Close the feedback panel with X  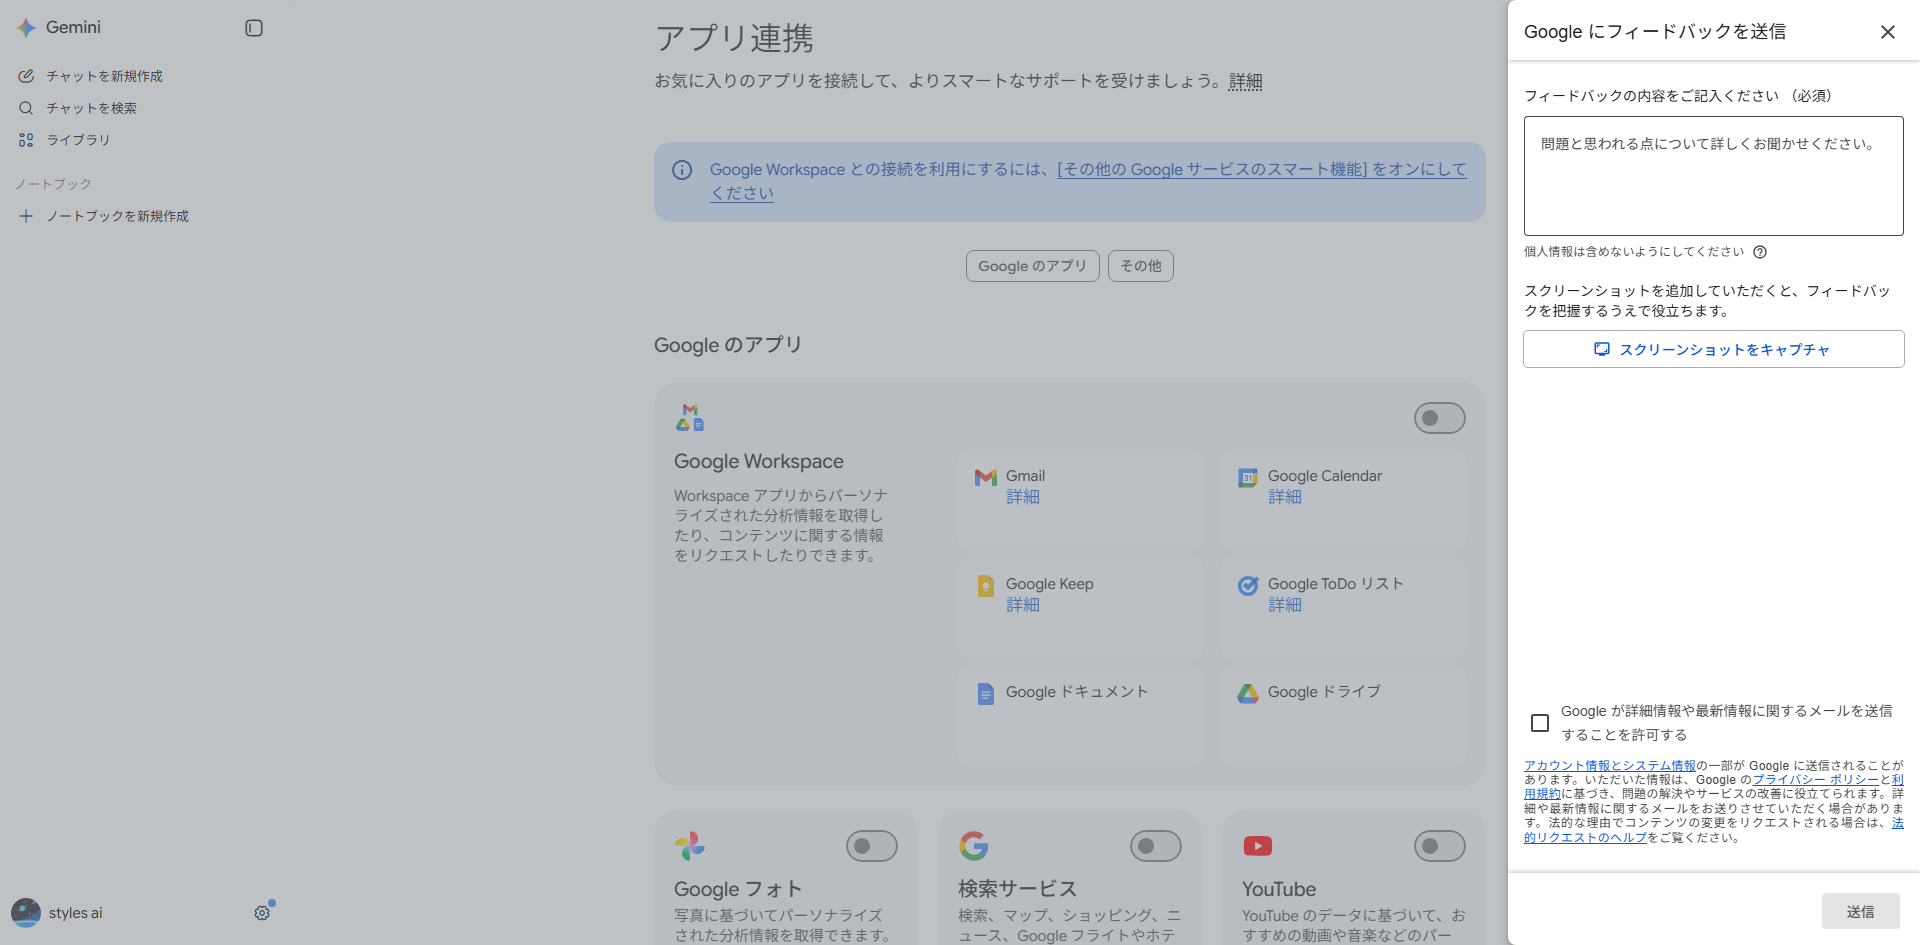click(1888, 32)
